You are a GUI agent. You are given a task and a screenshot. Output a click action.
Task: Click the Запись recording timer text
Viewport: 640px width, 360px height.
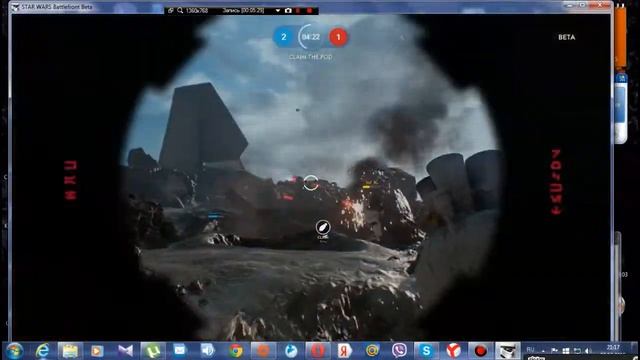[x=243, y=11]
